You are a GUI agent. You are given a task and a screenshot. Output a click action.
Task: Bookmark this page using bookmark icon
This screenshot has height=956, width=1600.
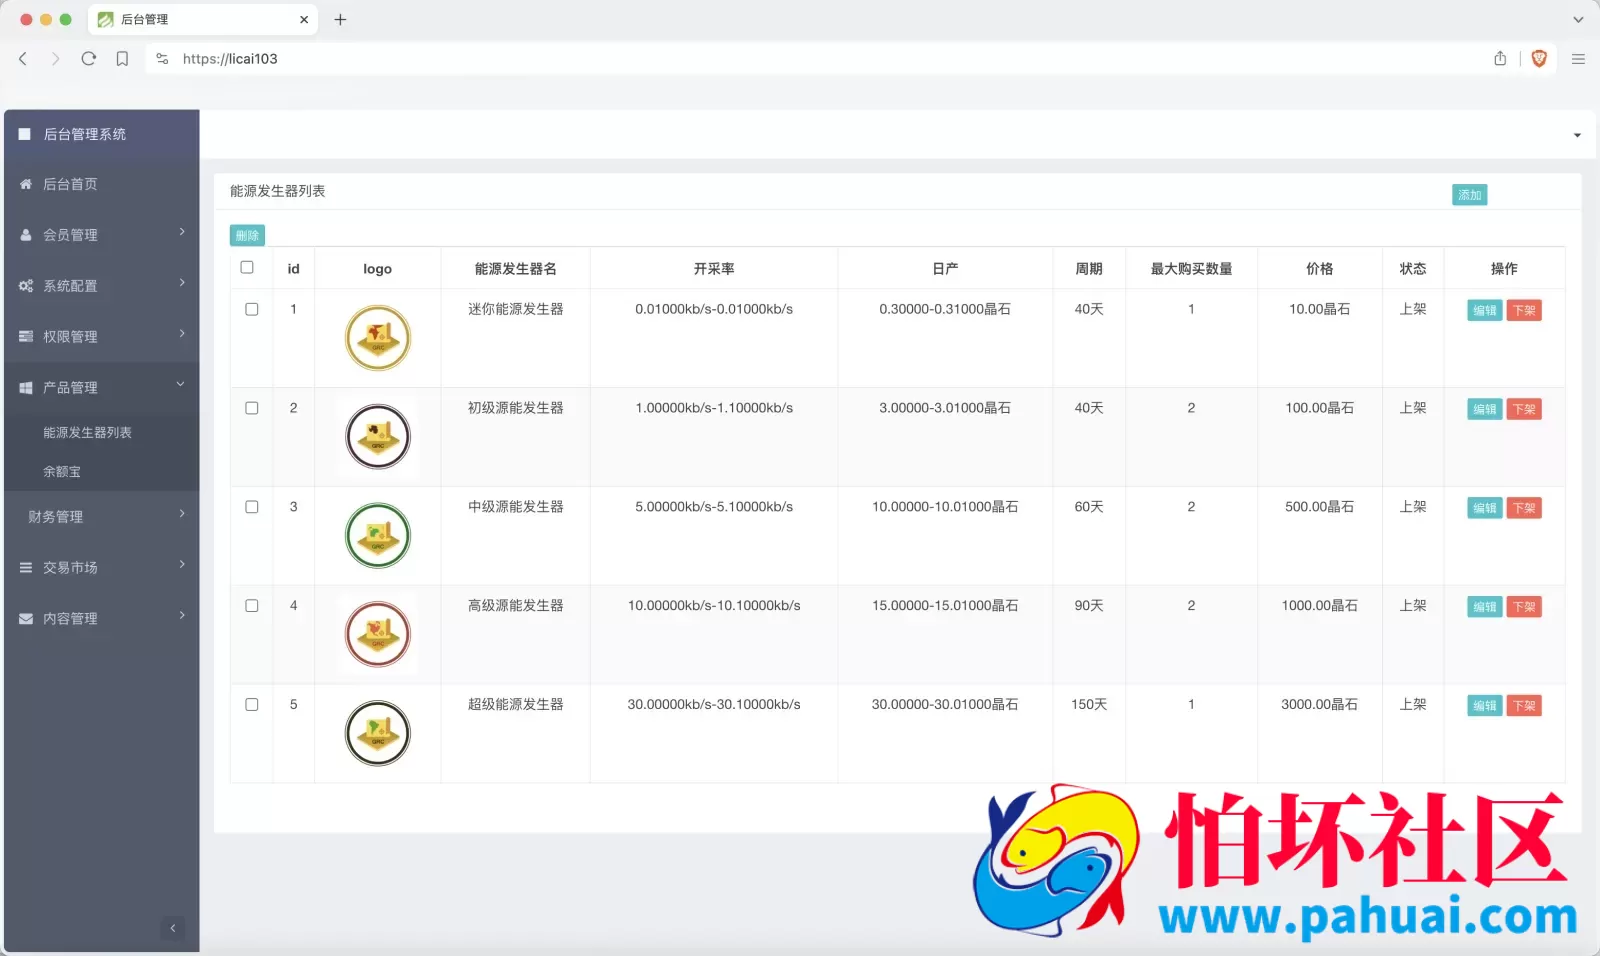click(x=122, y=59)
